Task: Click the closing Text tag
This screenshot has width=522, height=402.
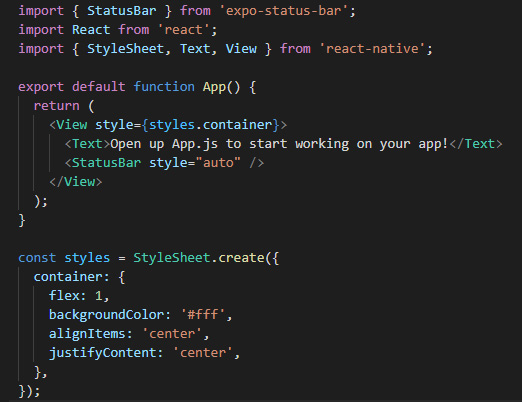Action: pyautogui.click(x=476, y=144)
